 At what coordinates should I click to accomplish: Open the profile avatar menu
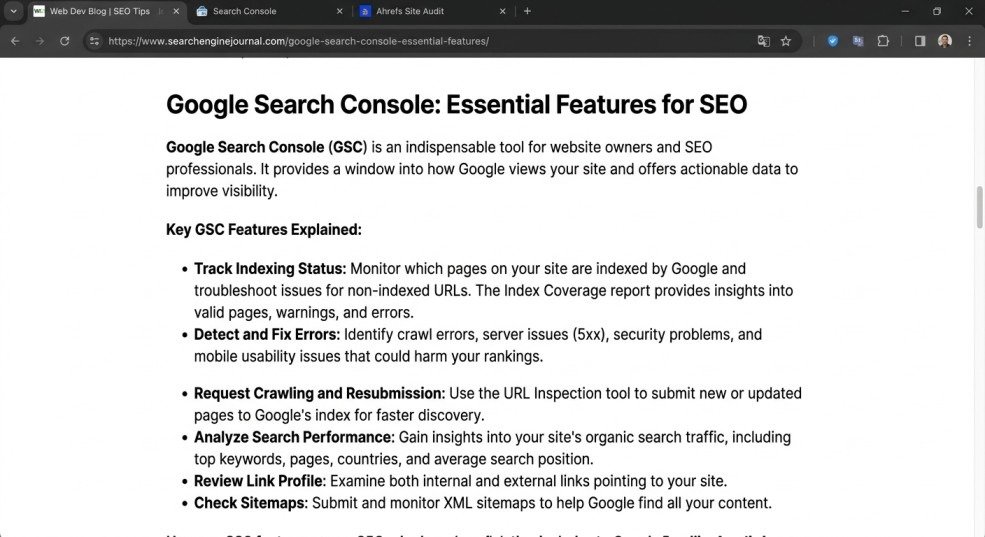click(x=945, y=41)
